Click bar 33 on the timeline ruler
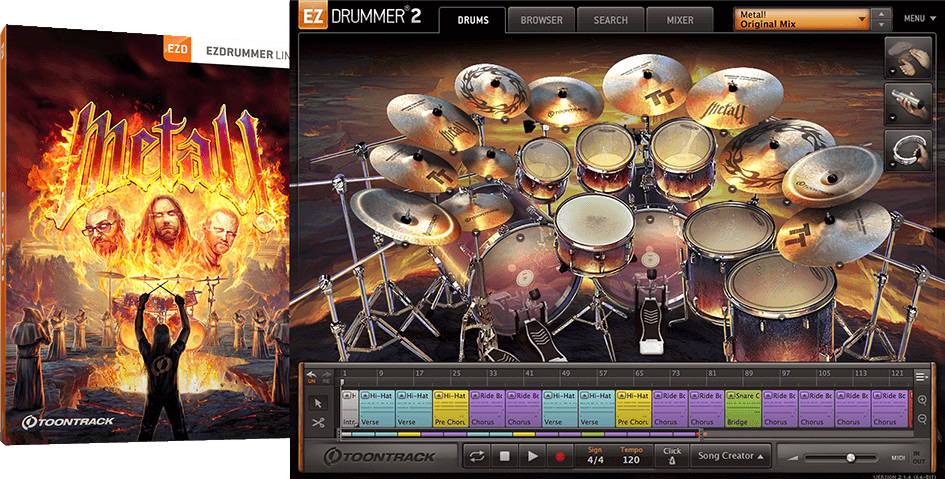The image size is (945, 479). [493, 374]
